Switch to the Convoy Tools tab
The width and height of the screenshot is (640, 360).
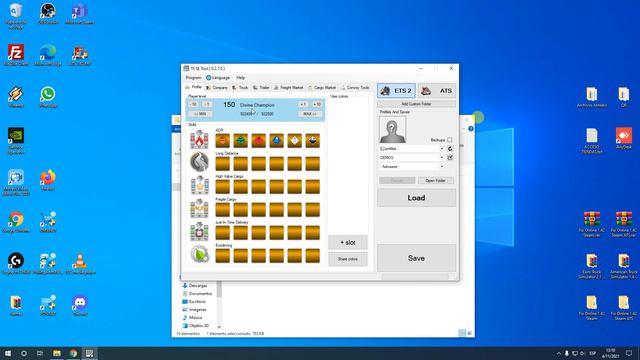[356, 88]
